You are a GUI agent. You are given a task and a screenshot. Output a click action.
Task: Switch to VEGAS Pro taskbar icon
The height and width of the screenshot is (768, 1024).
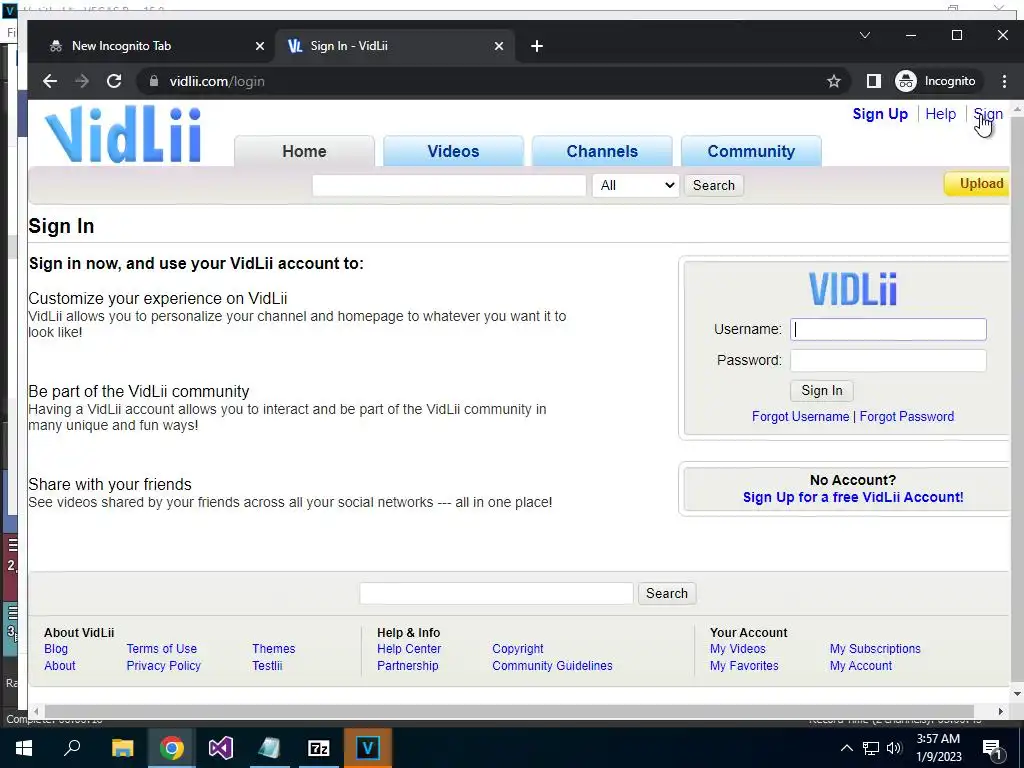tap(367, 748)
